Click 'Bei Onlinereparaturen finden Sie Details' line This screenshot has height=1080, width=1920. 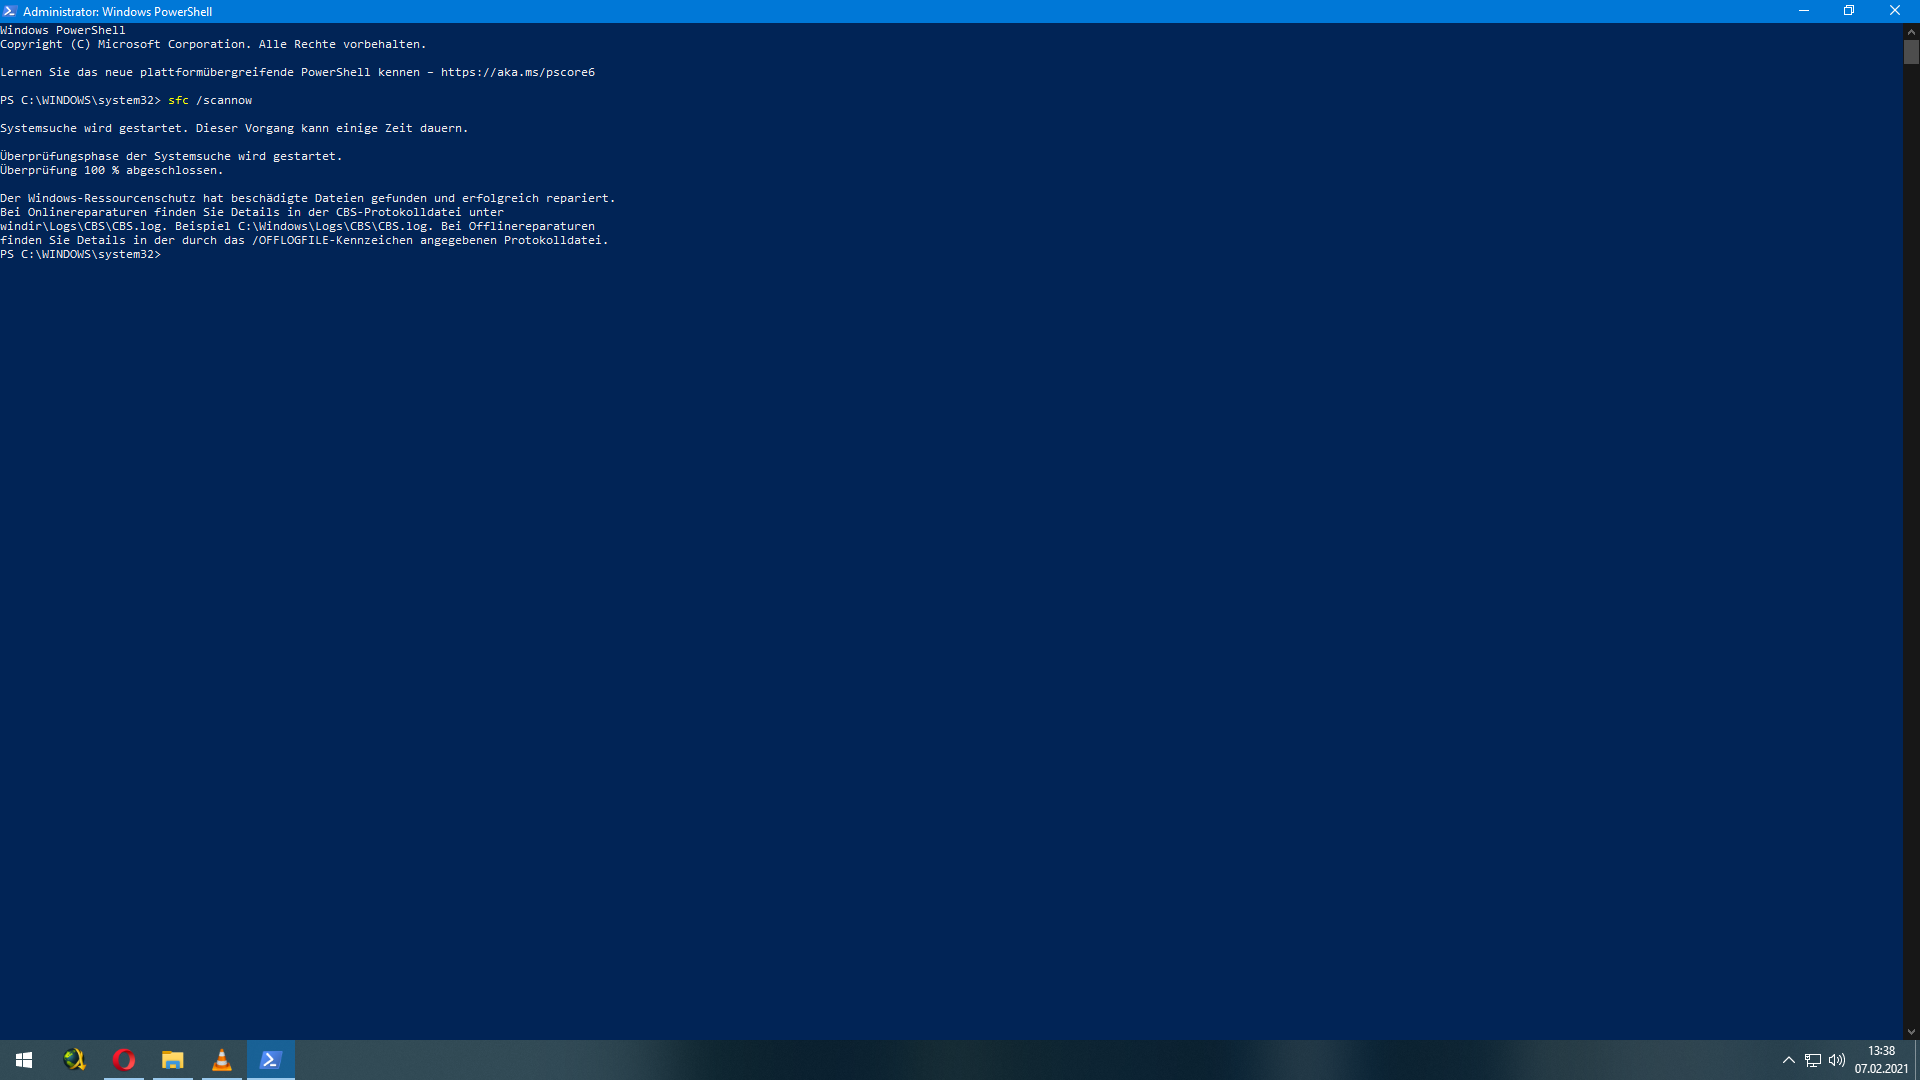tap(252, 212)
